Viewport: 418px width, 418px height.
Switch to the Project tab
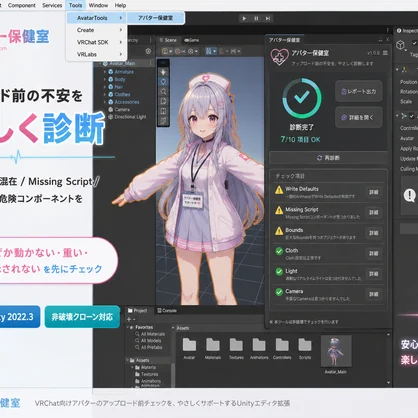(138, 311)
